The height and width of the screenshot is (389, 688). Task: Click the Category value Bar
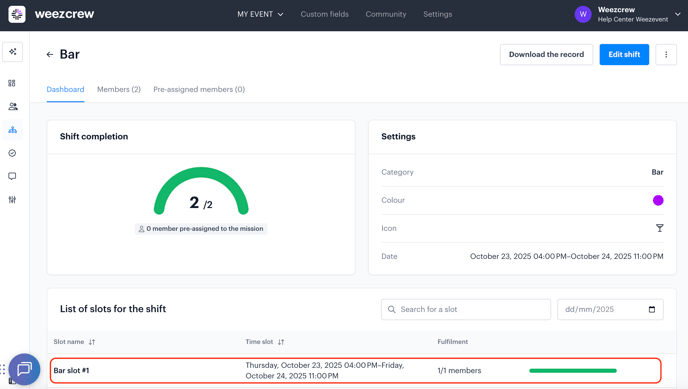(657, 172)
